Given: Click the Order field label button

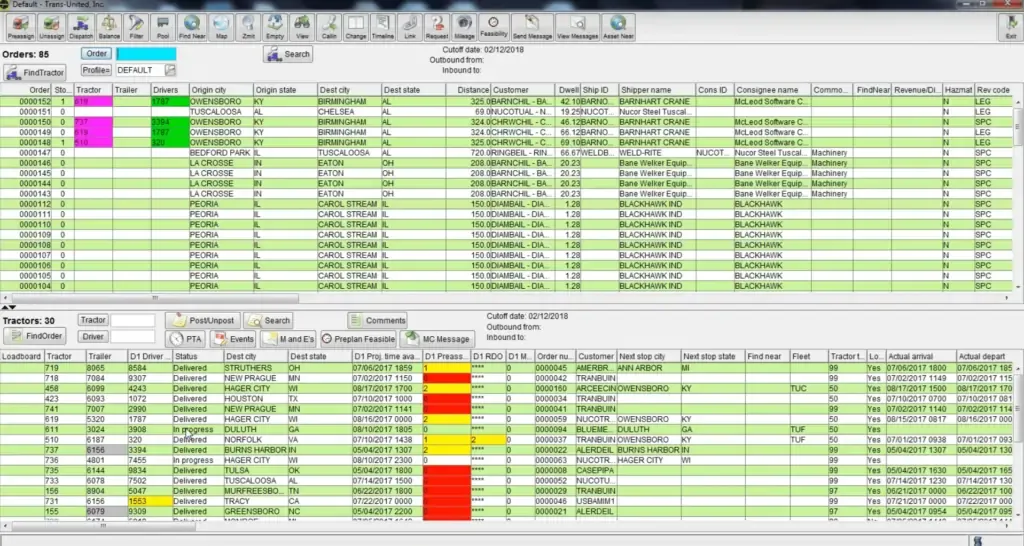Looking at the screenshot, I should [97, 54].
